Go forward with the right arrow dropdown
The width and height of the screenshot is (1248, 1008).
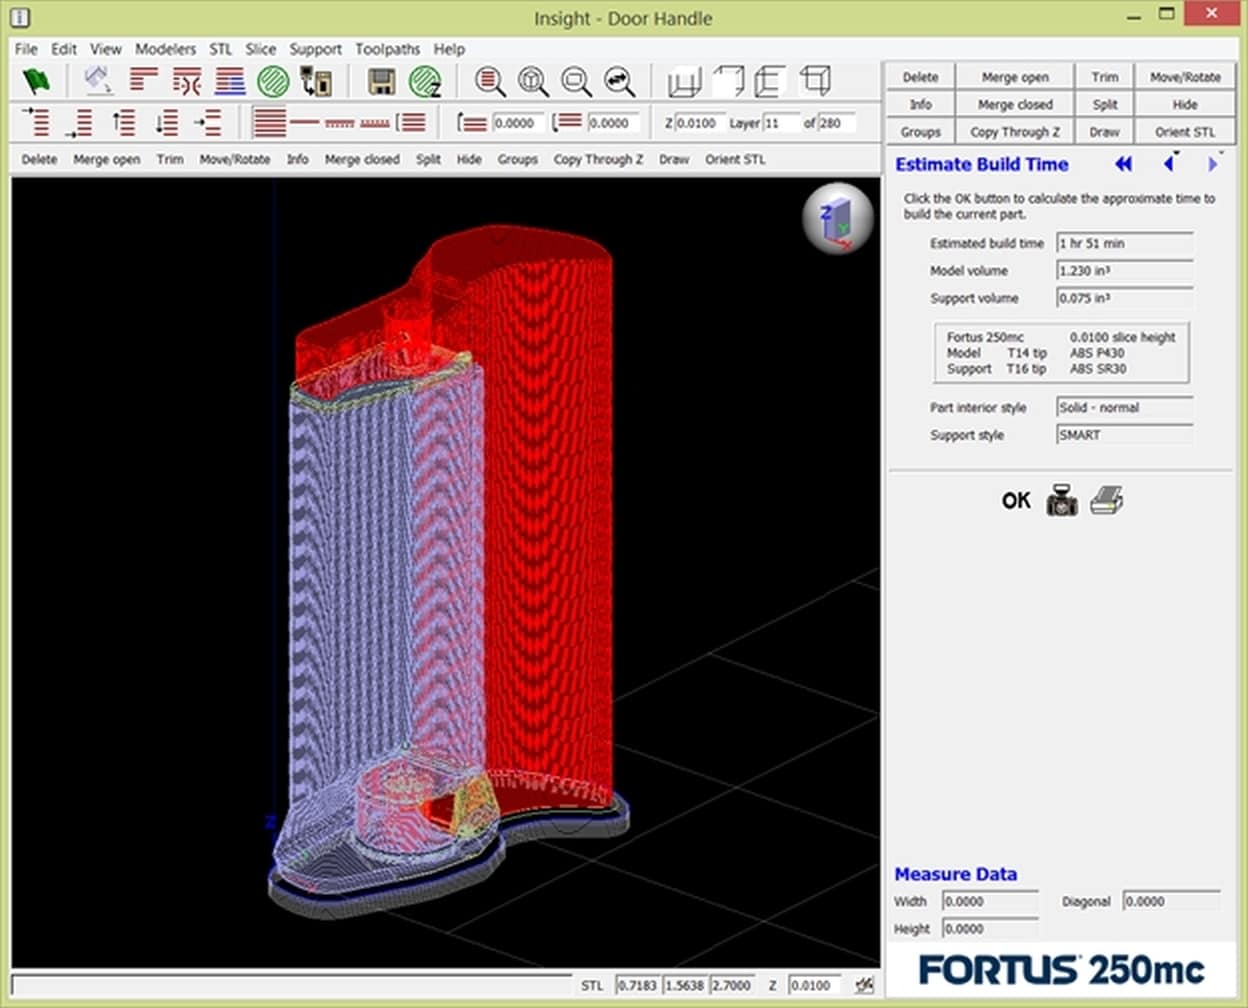coord(1213,164)
